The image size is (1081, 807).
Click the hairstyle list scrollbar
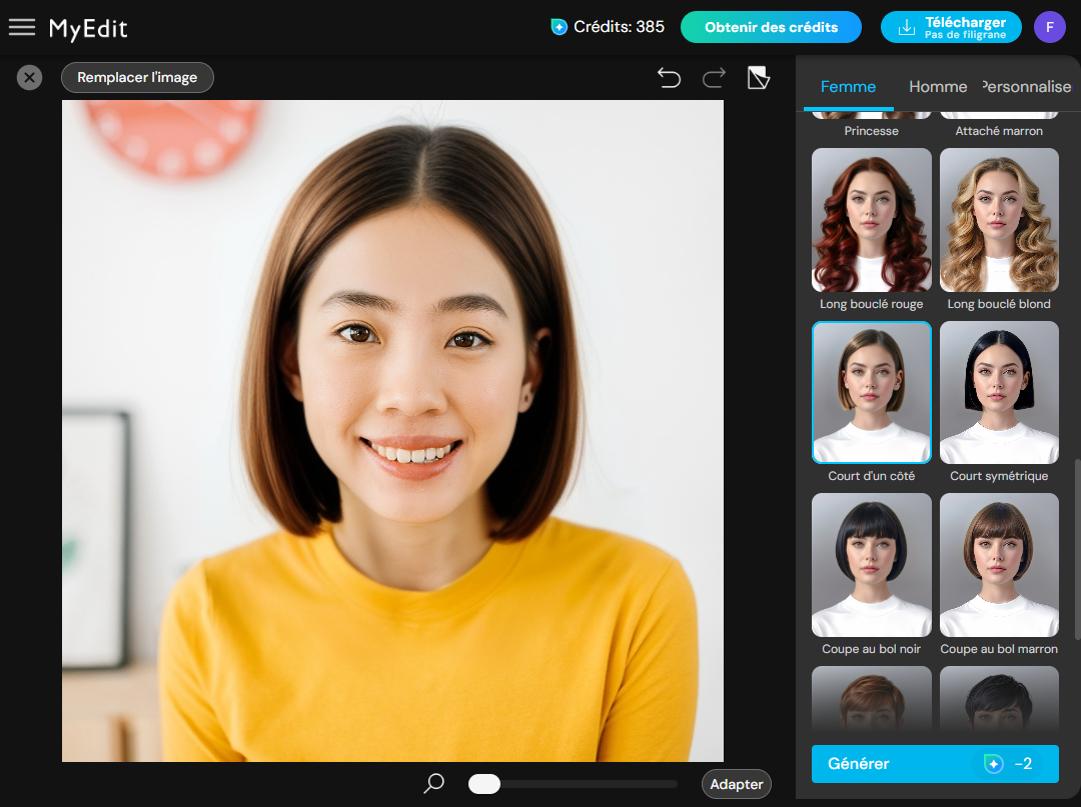pos(1077,549)
